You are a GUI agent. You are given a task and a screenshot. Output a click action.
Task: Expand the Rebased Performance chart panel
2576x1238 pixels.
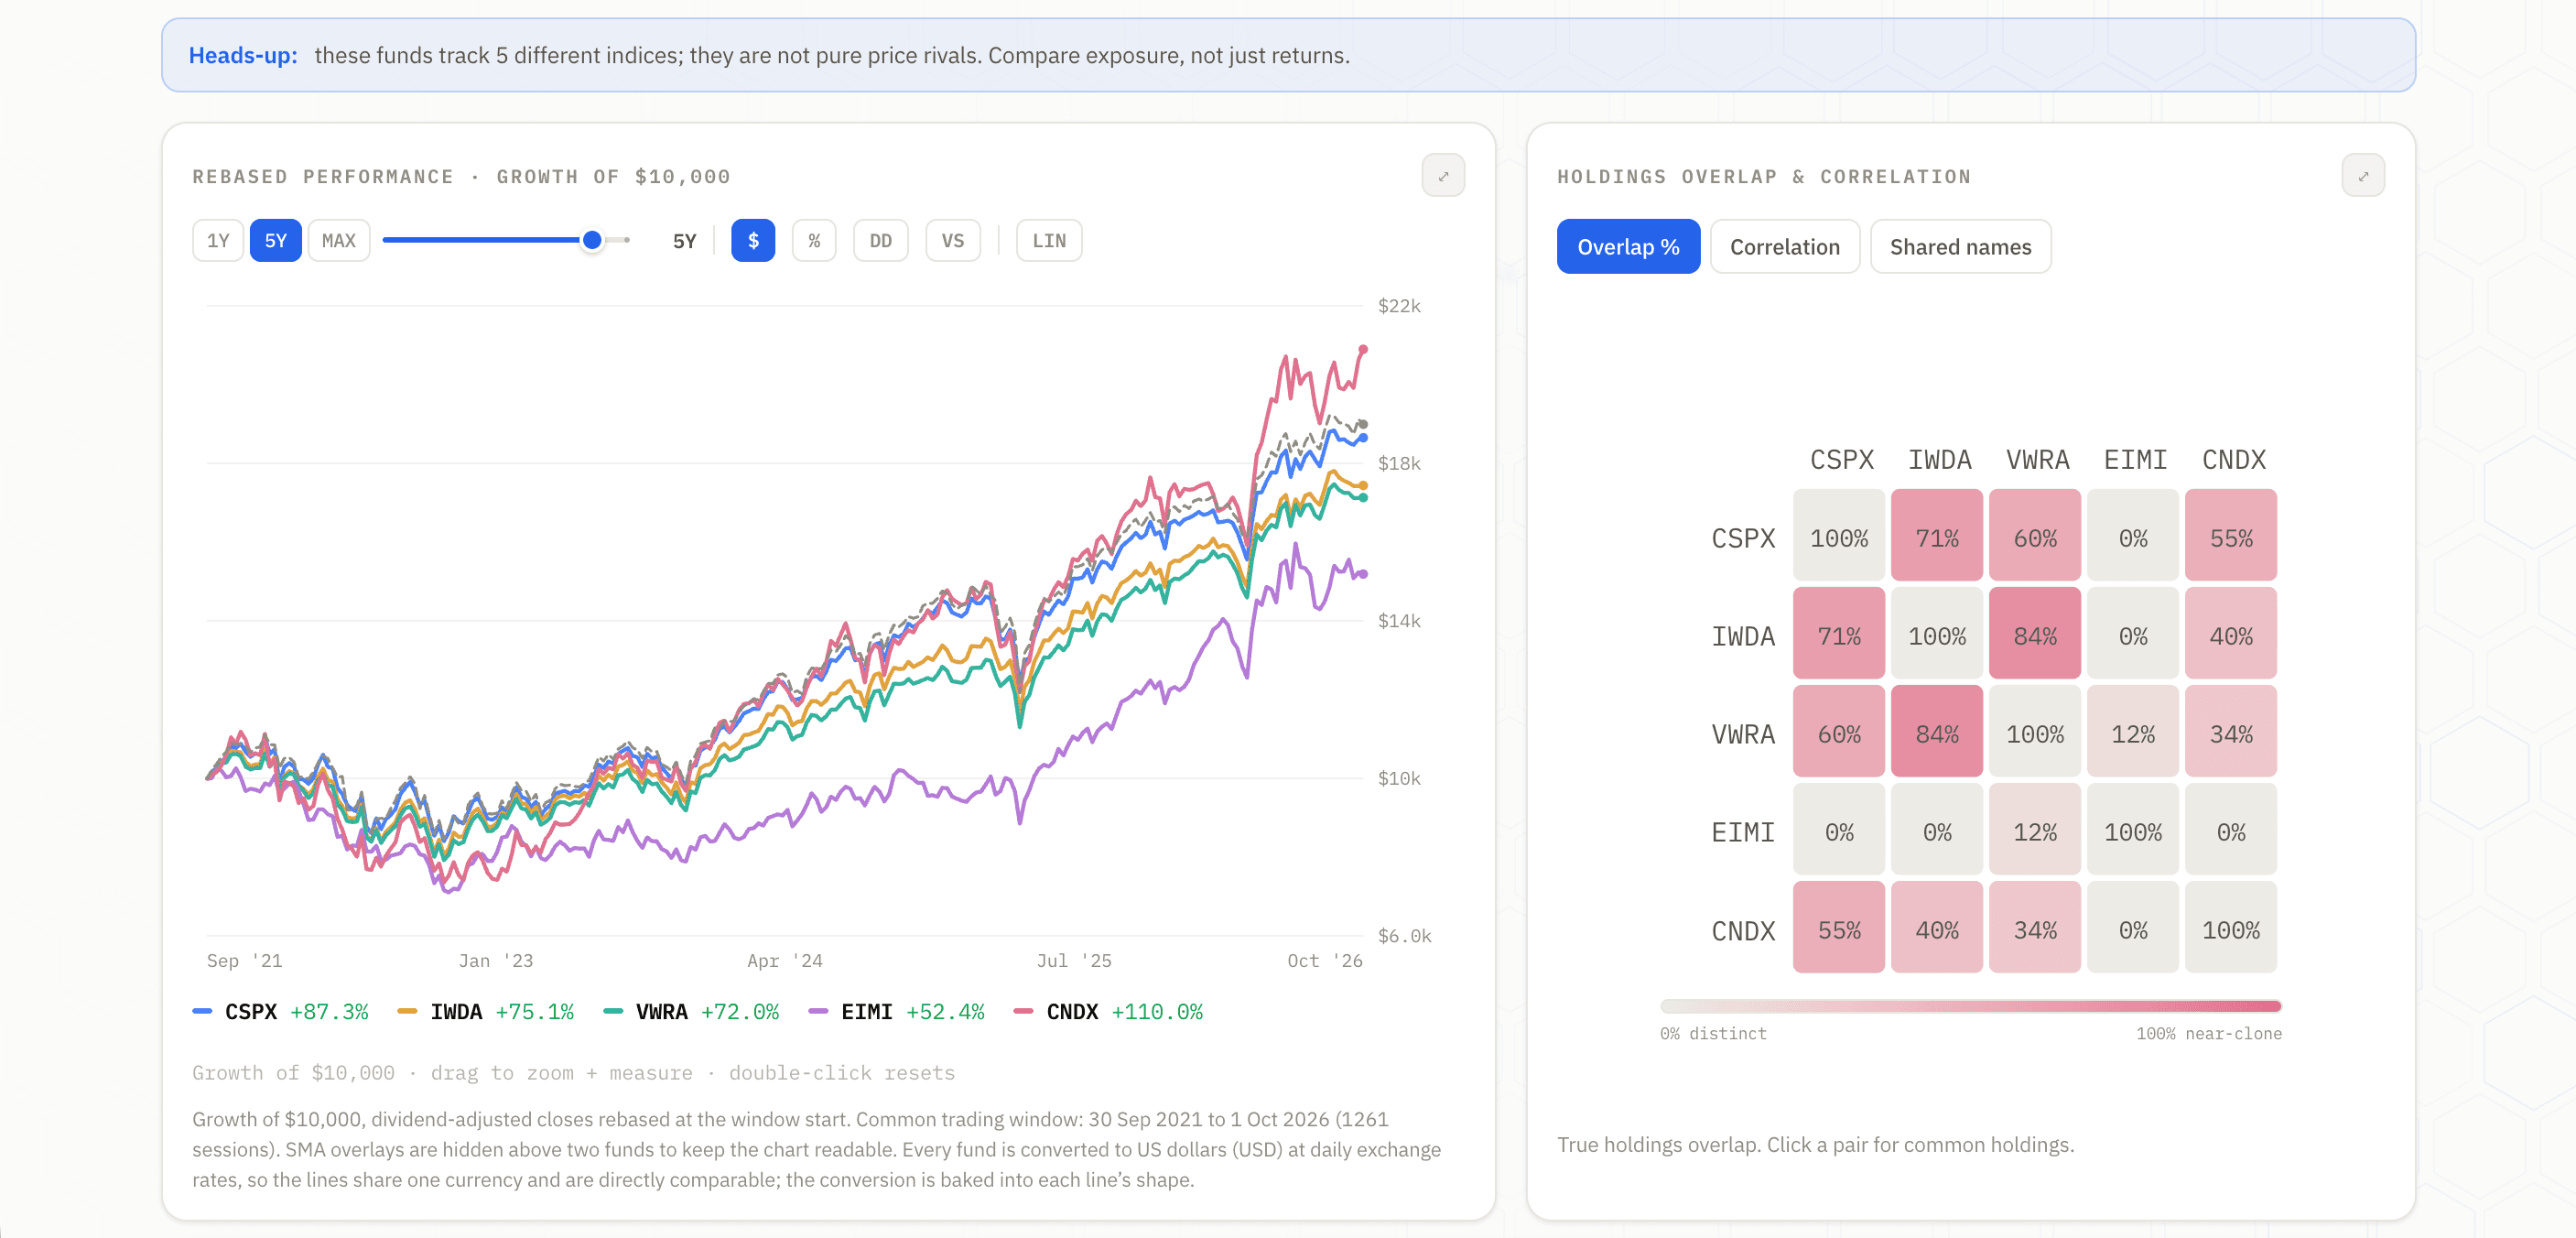pyautogui.click(x=1443, y=176)
